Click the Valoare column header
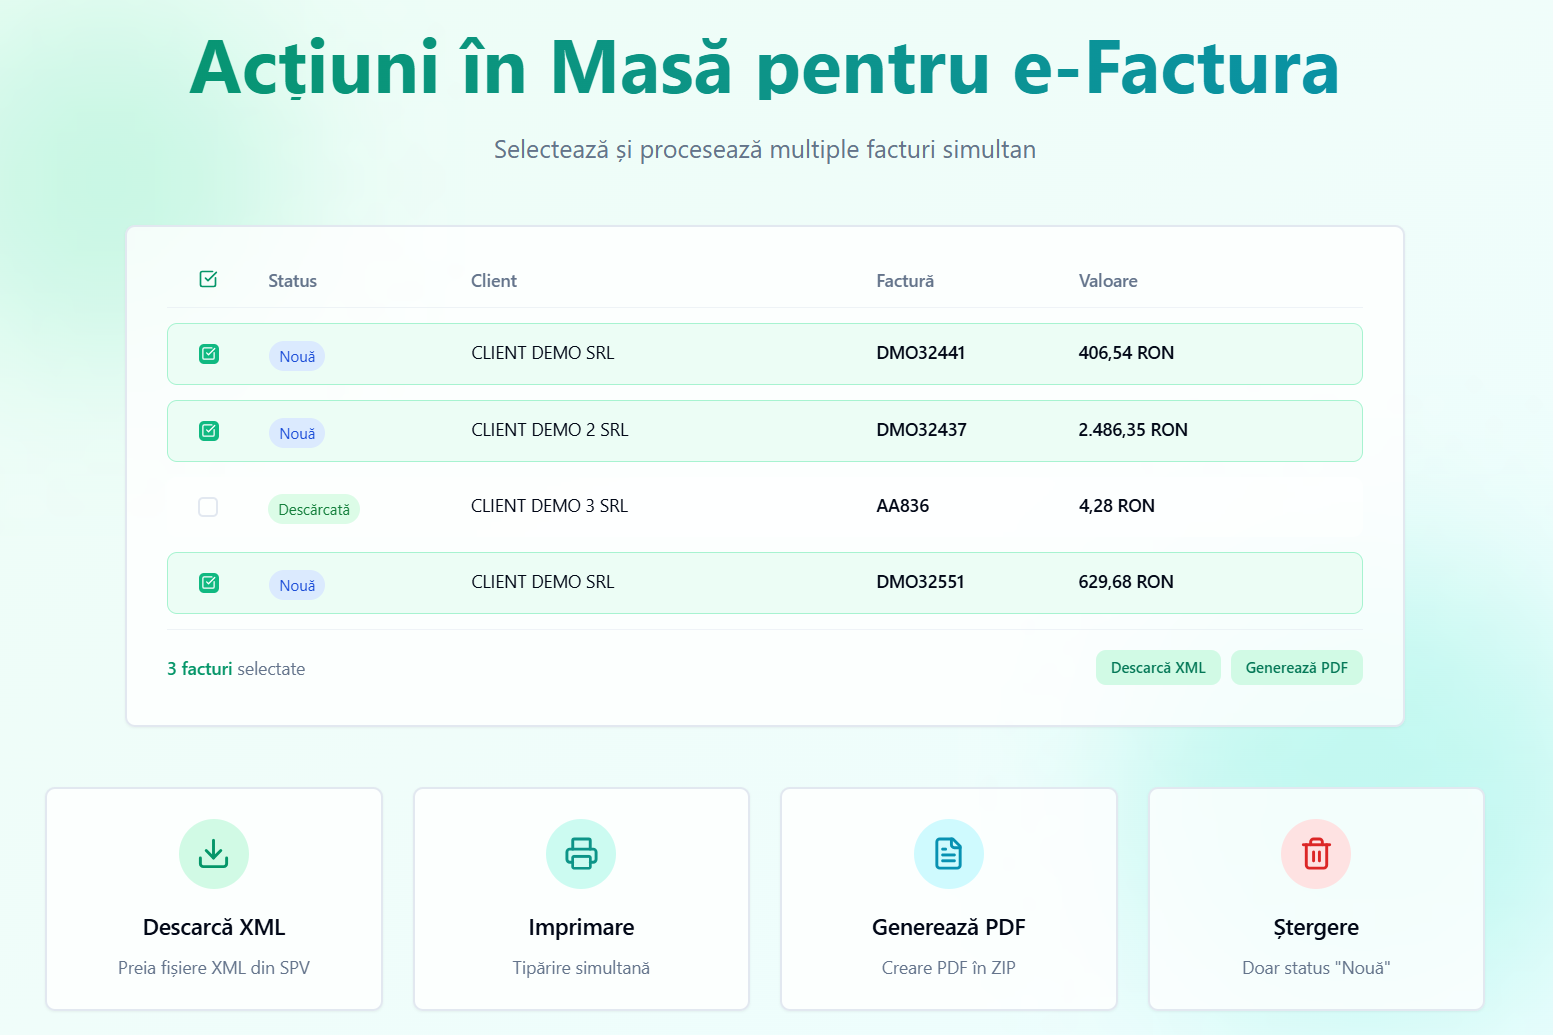 pyautogui.click(x=1108, y=281)
